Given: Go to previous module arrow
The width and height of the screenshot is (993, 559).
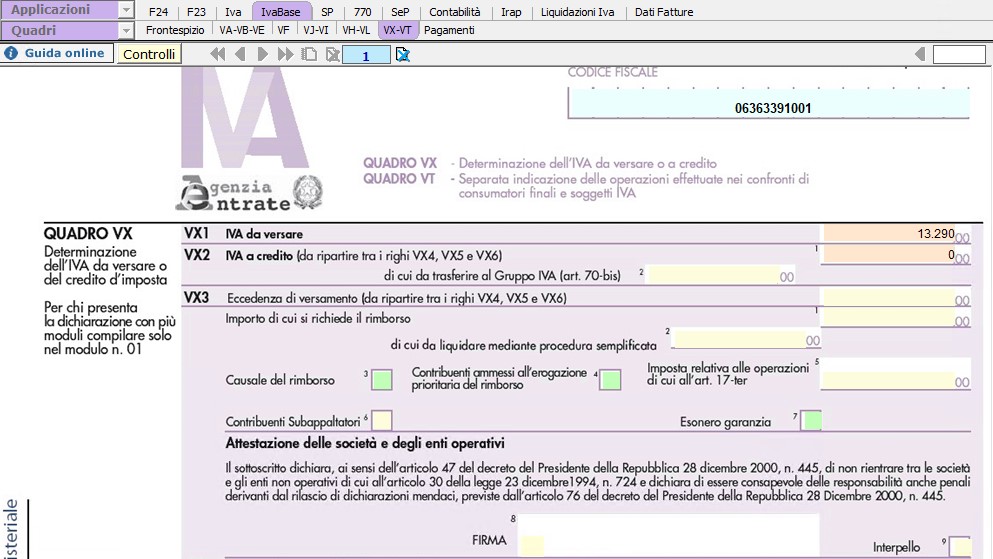Looking at the screenshot, I should pos(240,54).
